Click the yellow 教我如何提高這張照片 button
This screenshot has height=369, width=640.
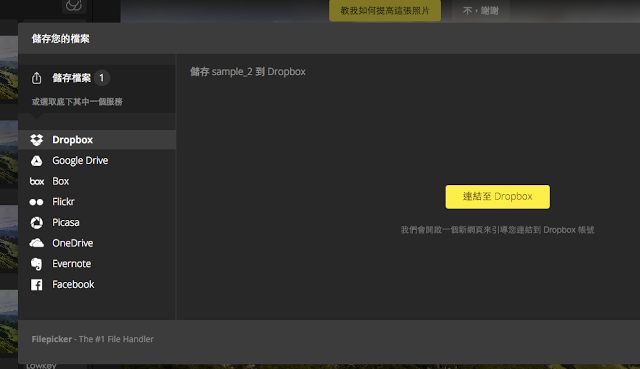[385, 11]
